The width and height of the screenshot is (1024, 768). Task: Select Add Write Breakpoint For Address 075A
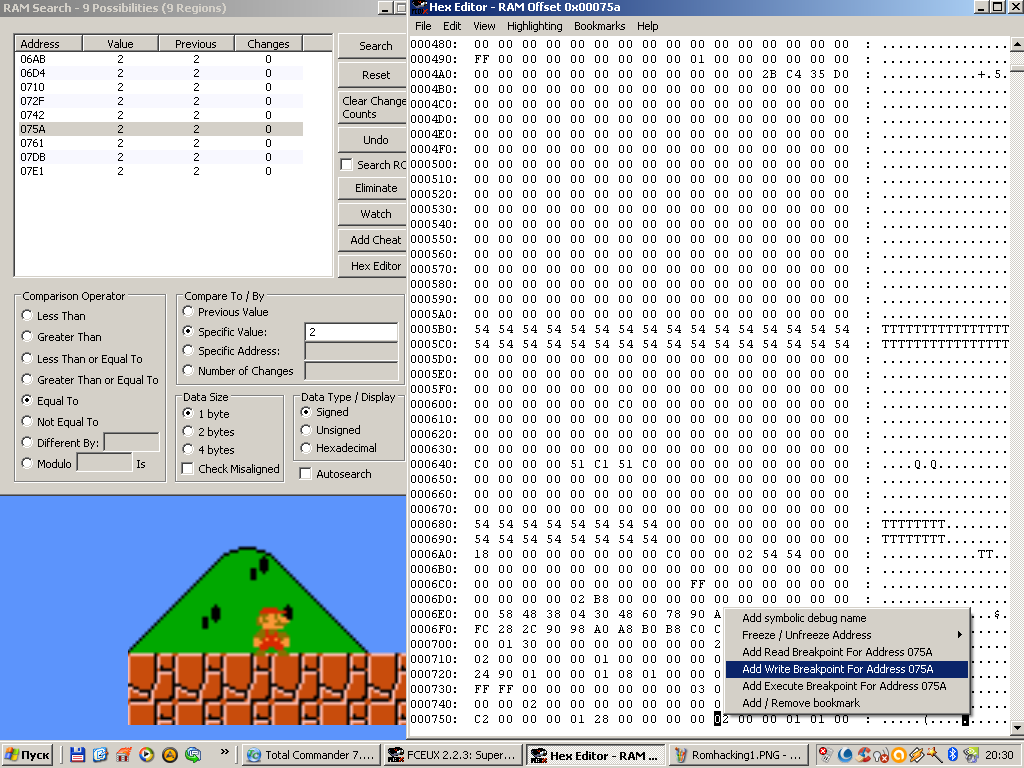[846, 669]
